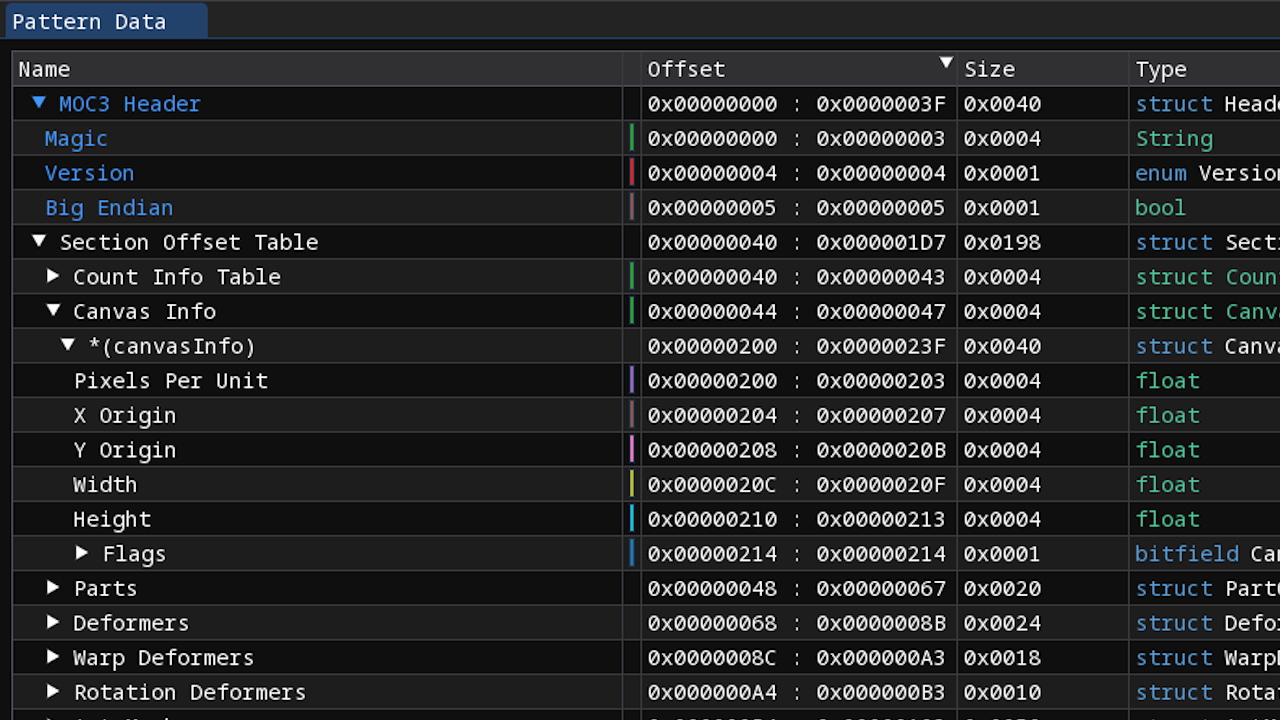Collapse the MOC3 Header tree node
Image resolution: width=1280 pixels, height=720 pixels.
(39, 103)
